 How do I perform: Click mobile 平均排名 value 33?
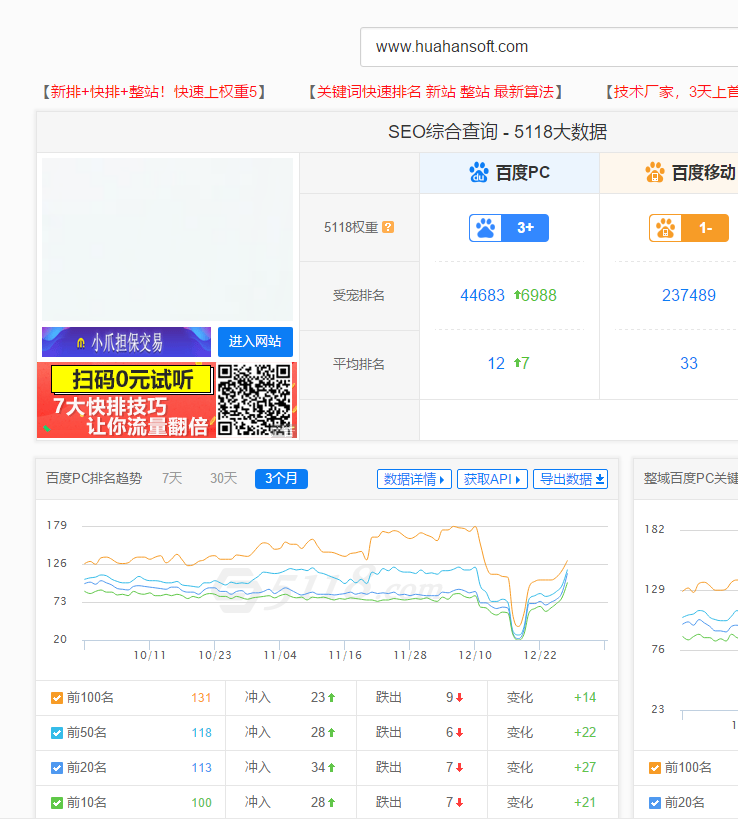[689, 363]
